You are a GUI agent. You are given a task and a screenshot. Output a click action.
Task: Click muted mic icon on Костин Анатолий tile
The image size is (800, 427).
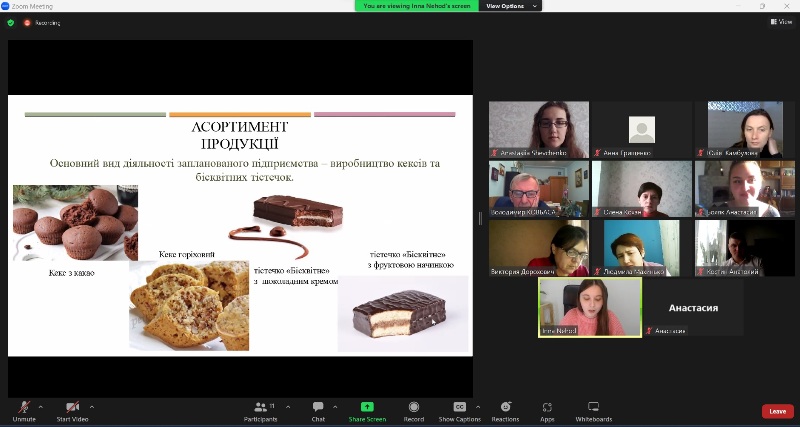(701, 272)
